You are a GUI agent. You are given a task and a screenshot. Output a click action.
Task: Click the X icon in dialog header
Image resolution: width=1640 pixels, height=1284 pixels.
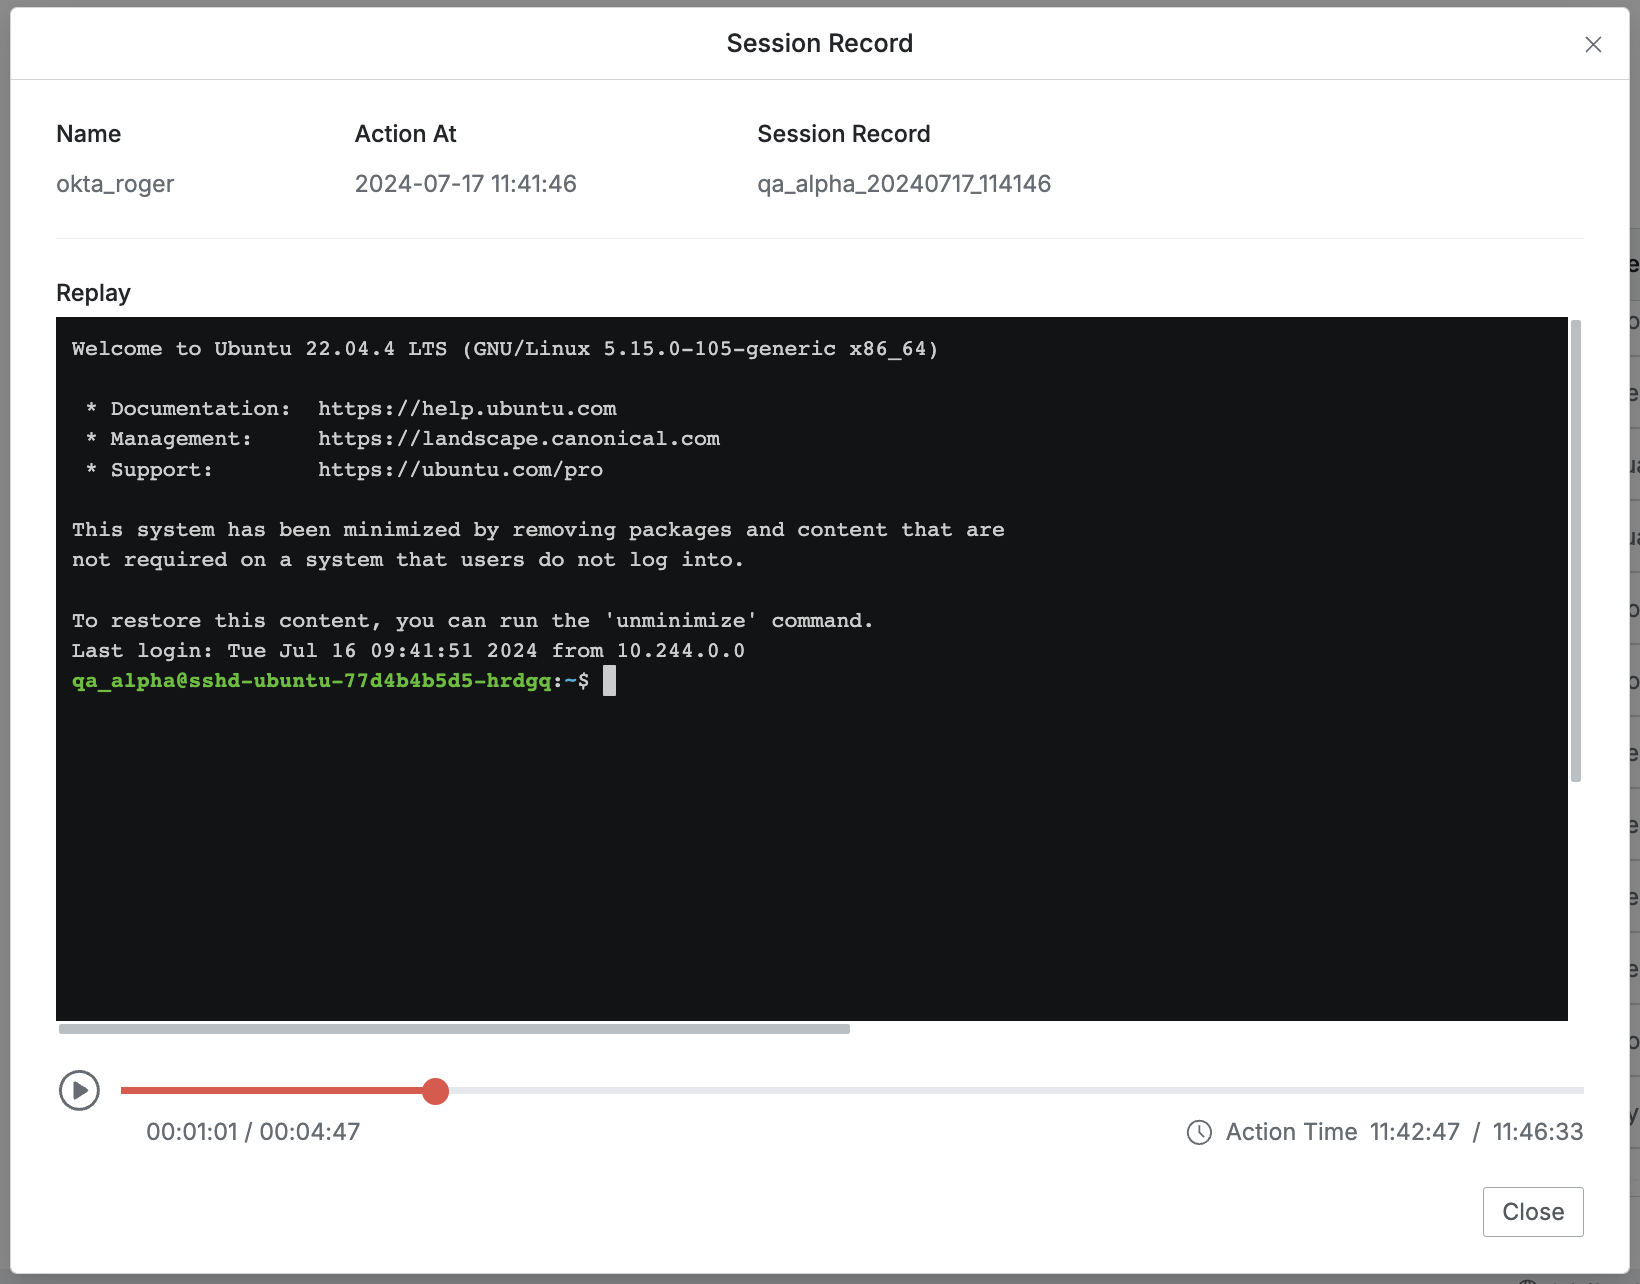(1593, 44)
